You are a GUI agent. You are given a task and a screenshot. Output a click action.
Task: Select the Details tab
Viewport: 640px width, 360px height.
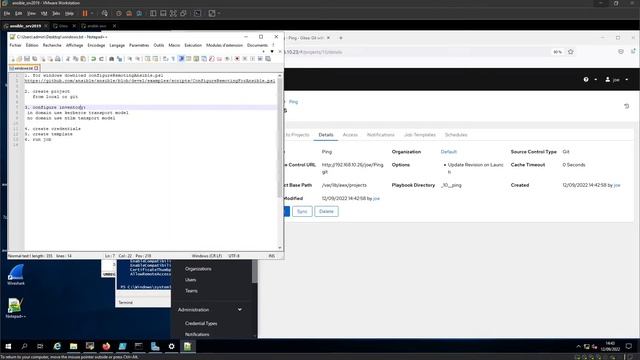click(x=326, y=135)
